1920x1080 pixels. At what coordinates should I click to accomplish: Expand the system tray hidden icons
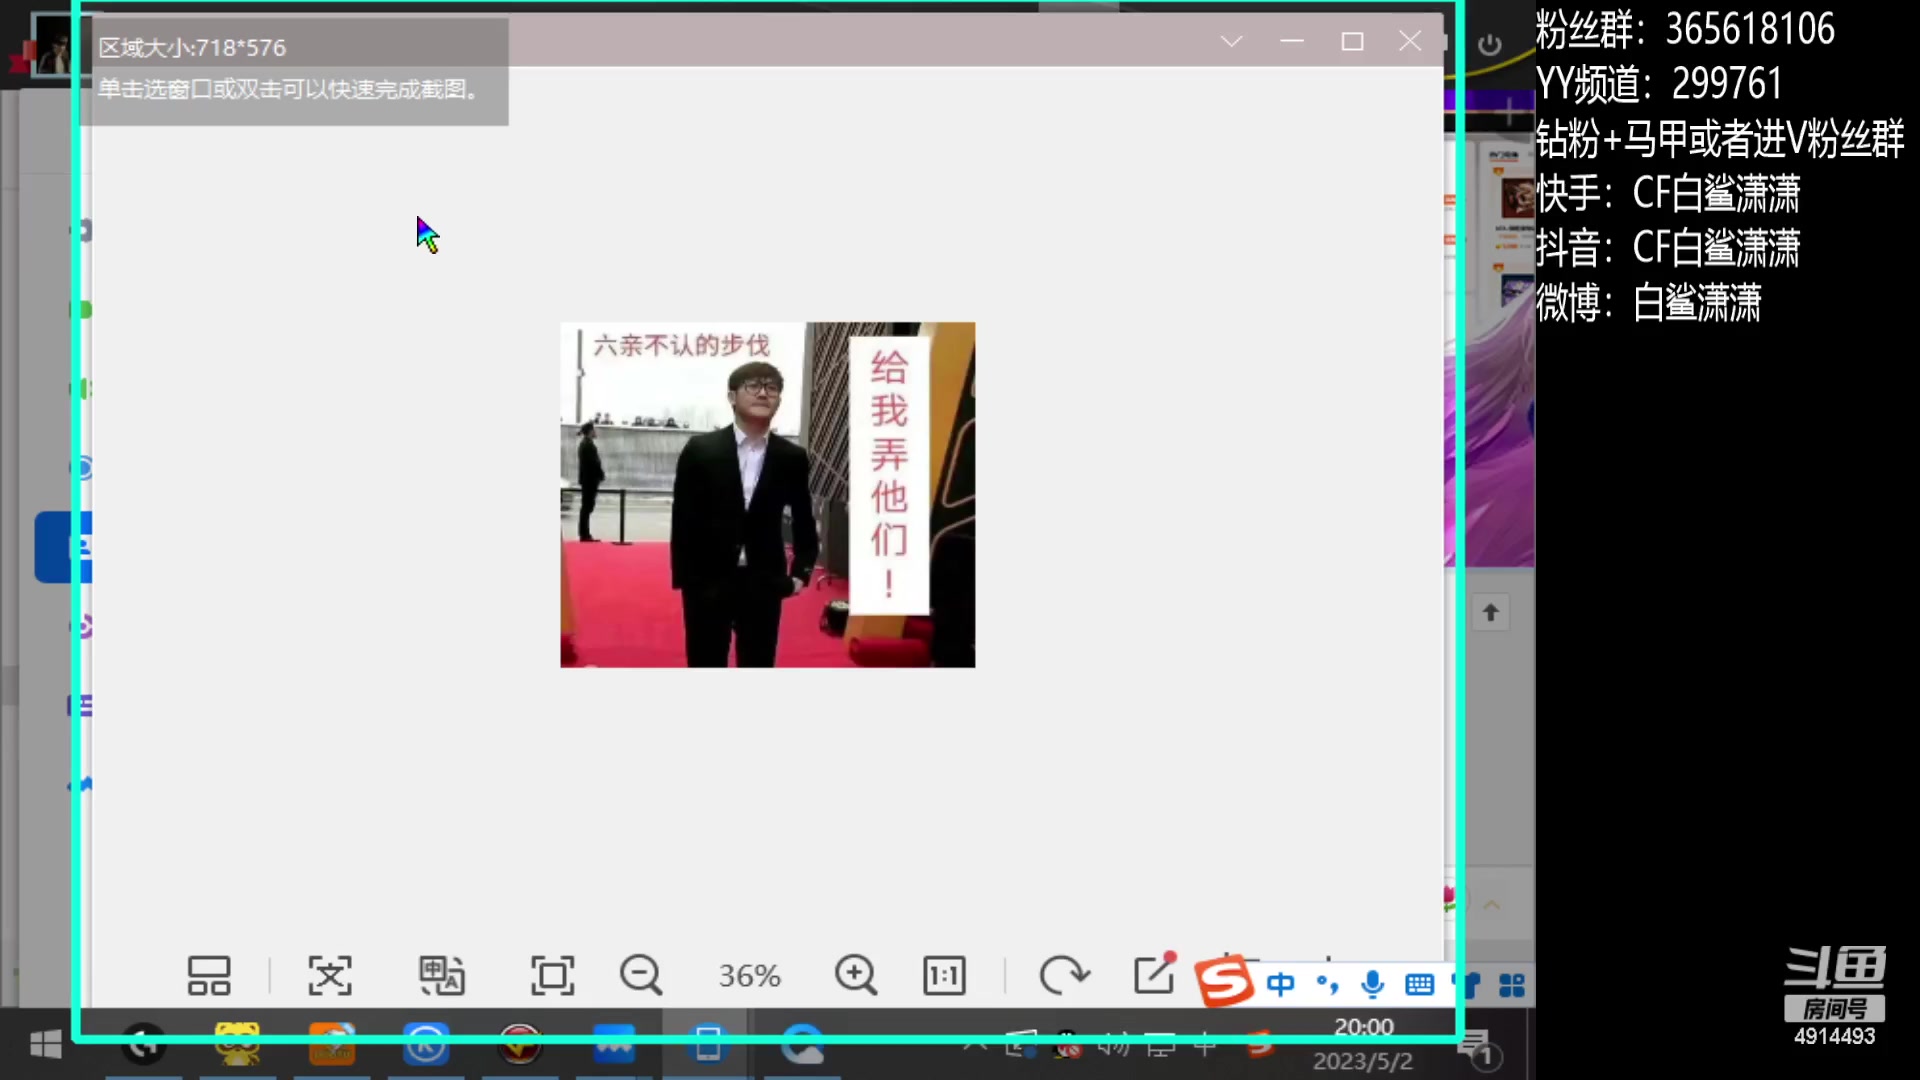[x=975, y=1046]
